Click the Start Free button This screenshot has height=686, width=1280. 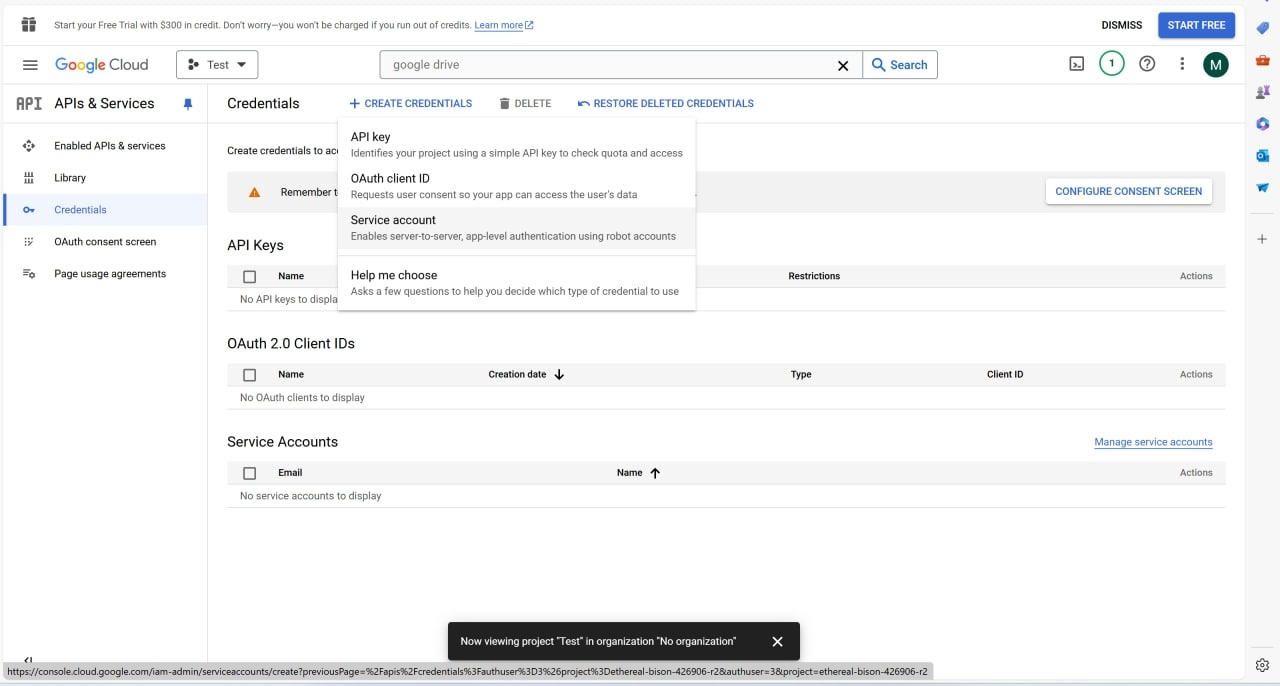pos(1196,25)
